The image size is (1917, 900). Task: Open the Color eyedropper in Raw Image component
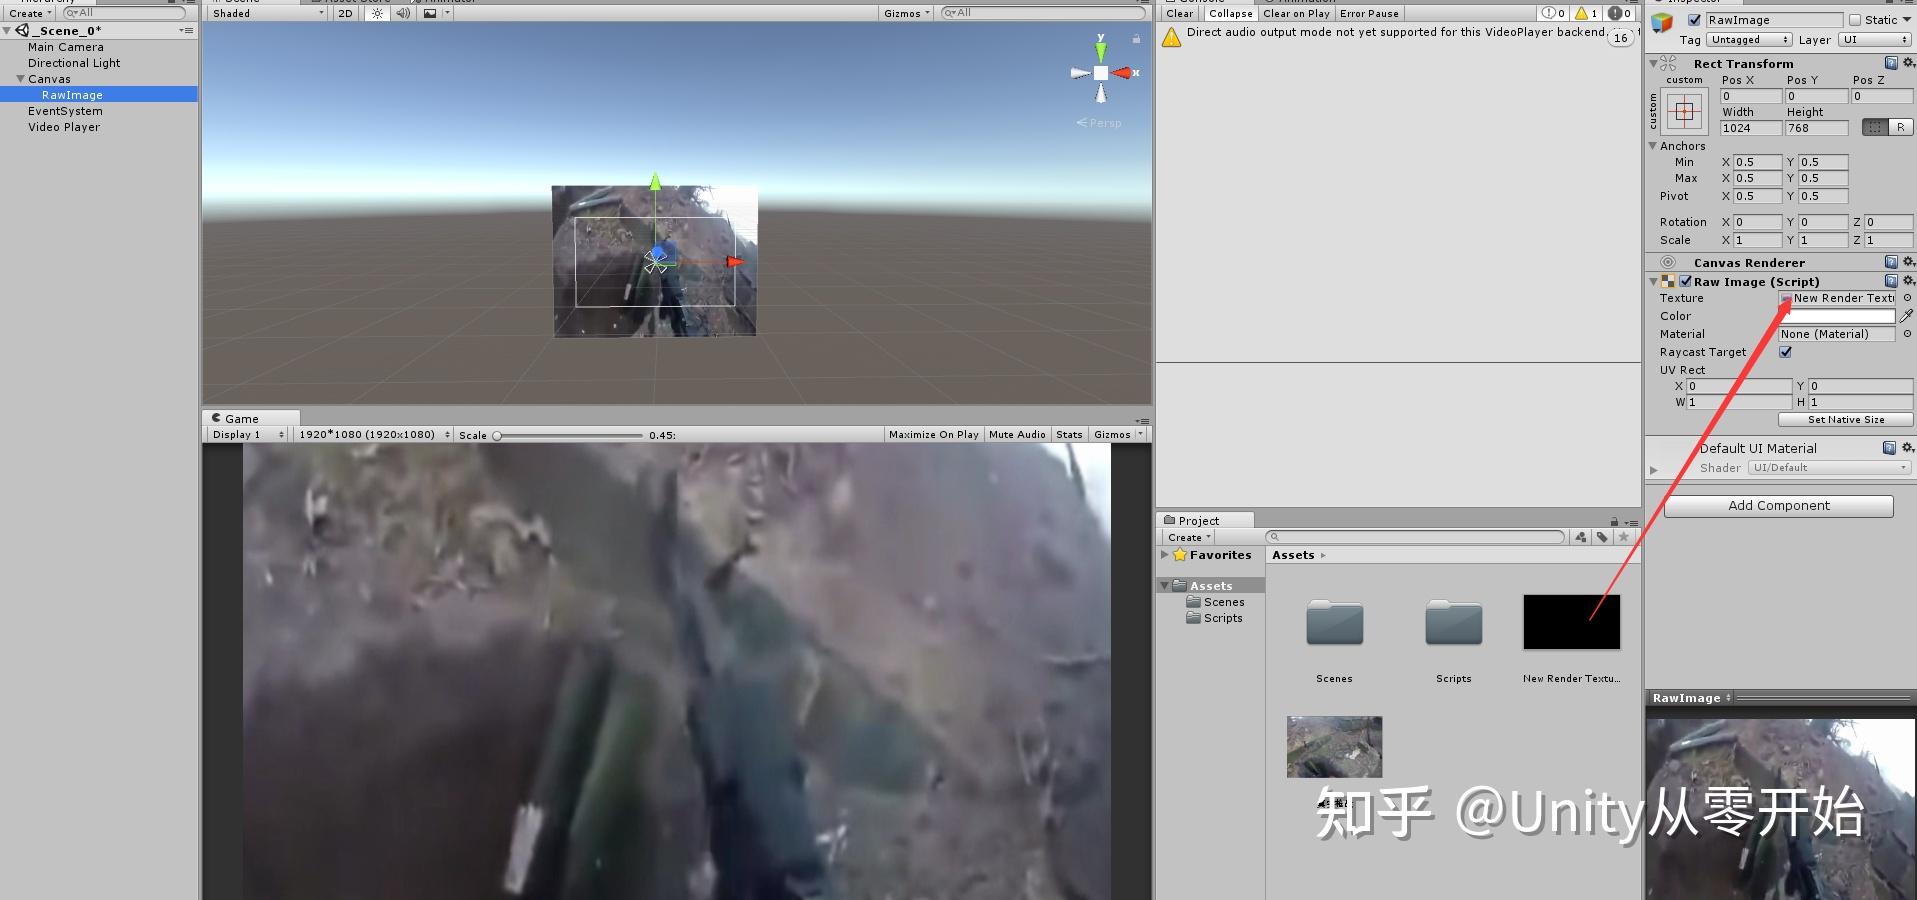coord(1908,315)
